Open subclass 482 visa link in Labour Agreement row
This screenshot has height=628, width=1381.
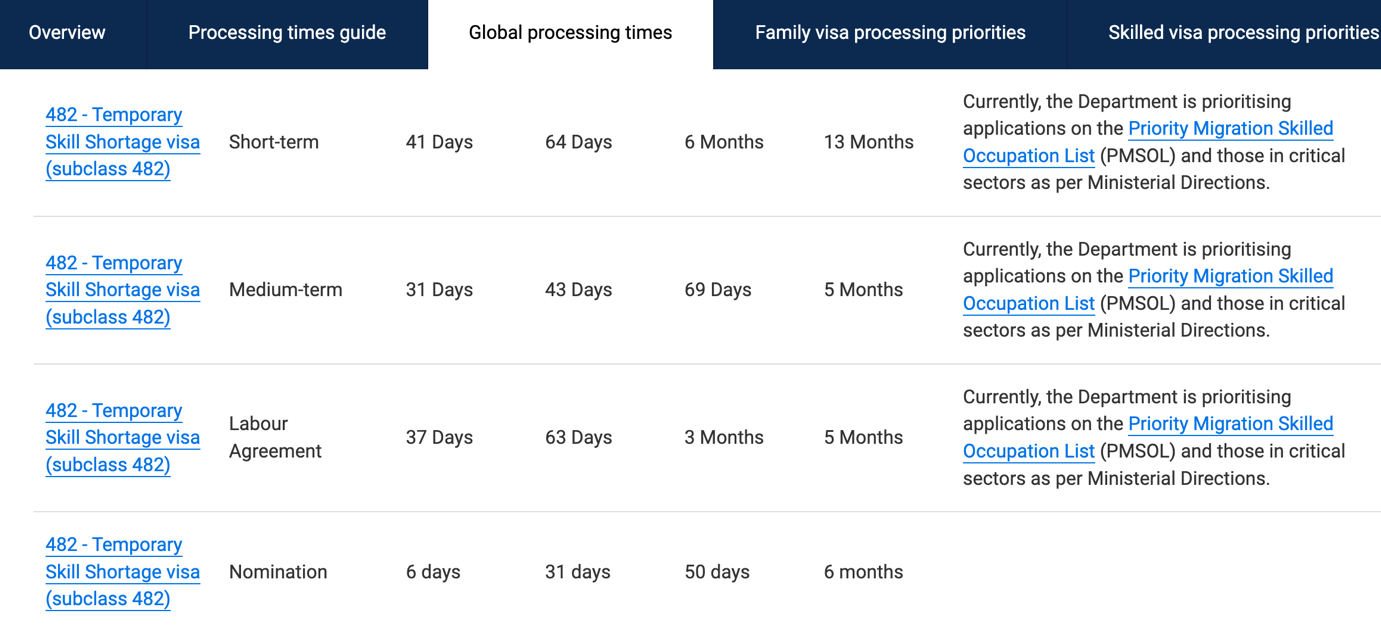tap(122, 437)
